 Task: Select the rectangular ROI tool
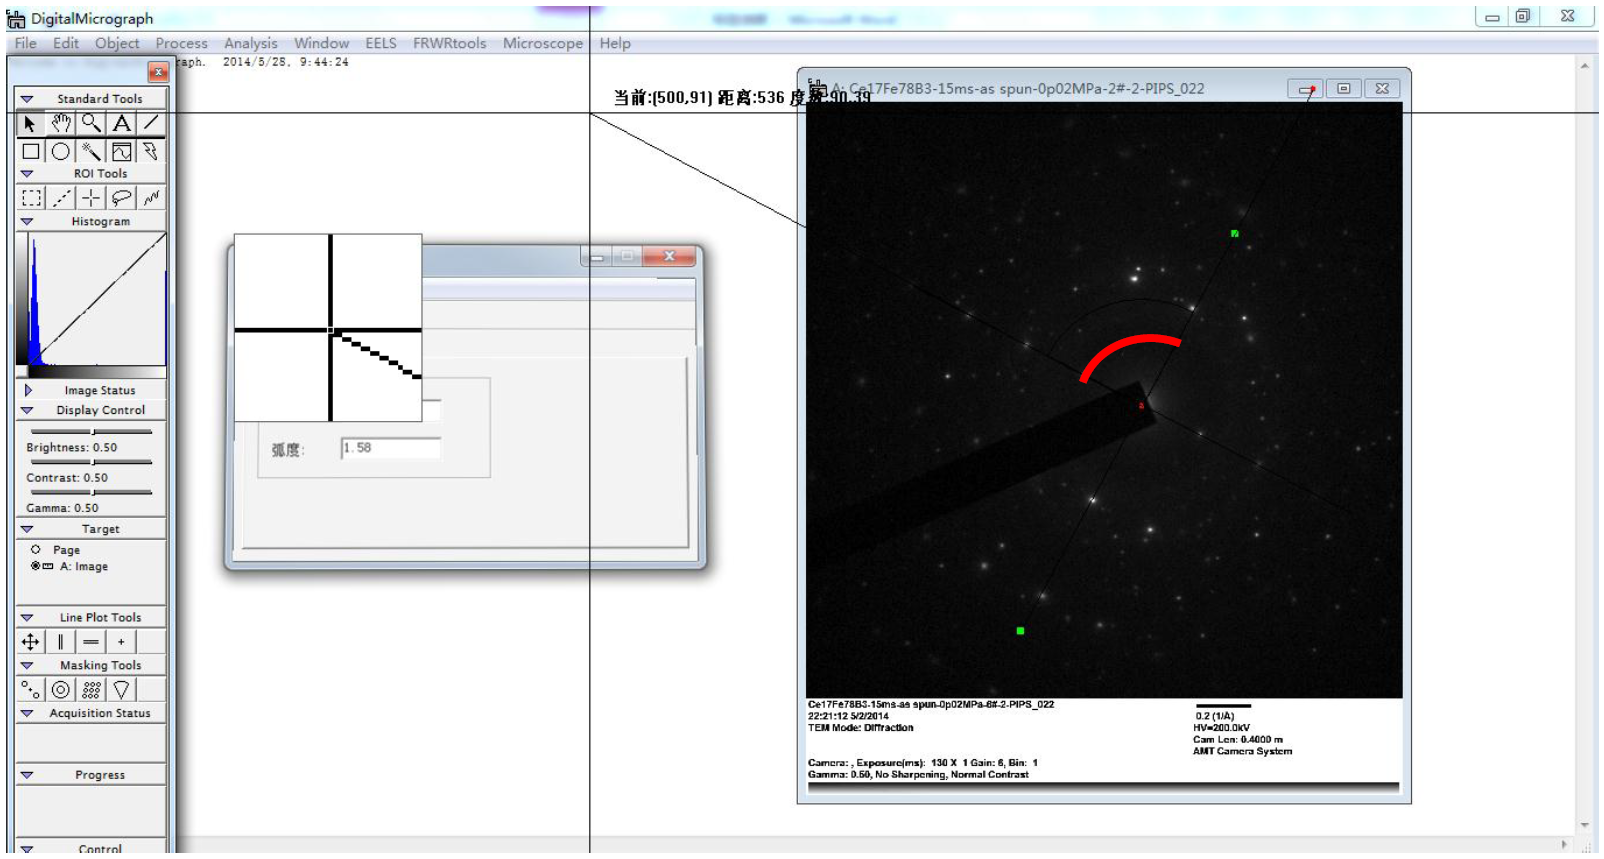(31, 198)
